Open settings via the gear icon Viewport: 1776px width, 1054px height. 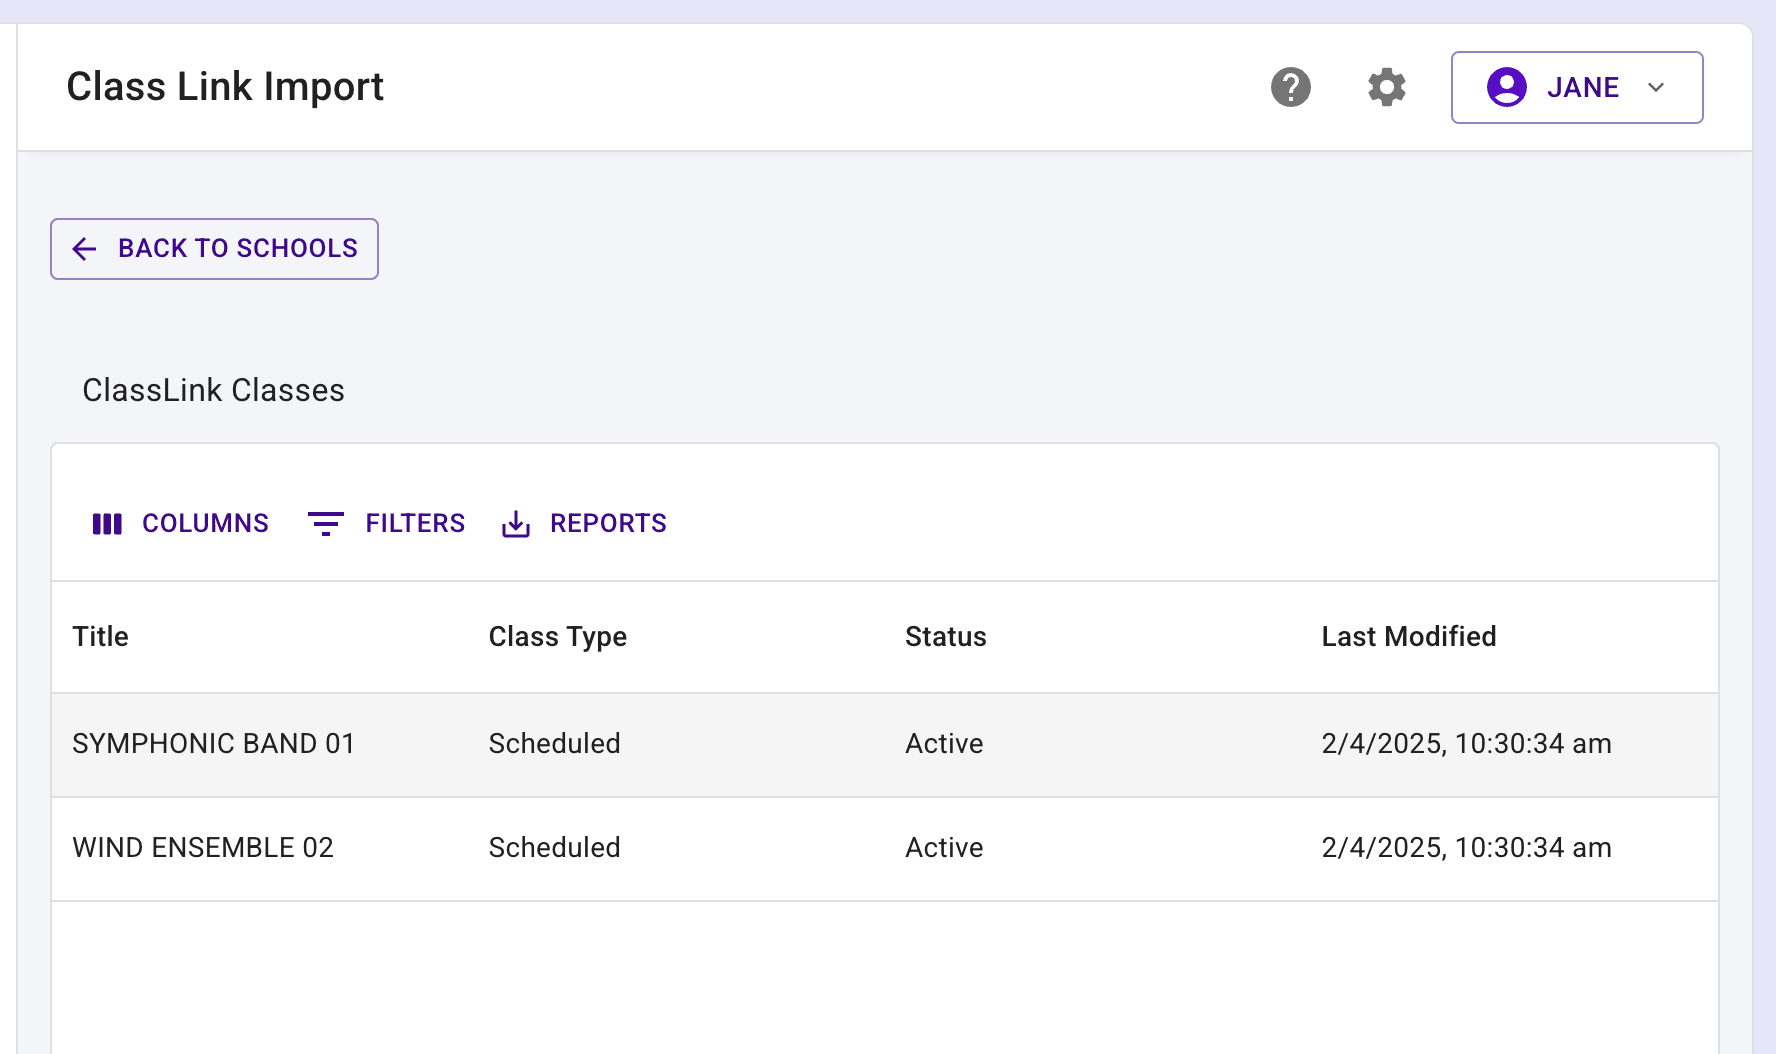1387,87
